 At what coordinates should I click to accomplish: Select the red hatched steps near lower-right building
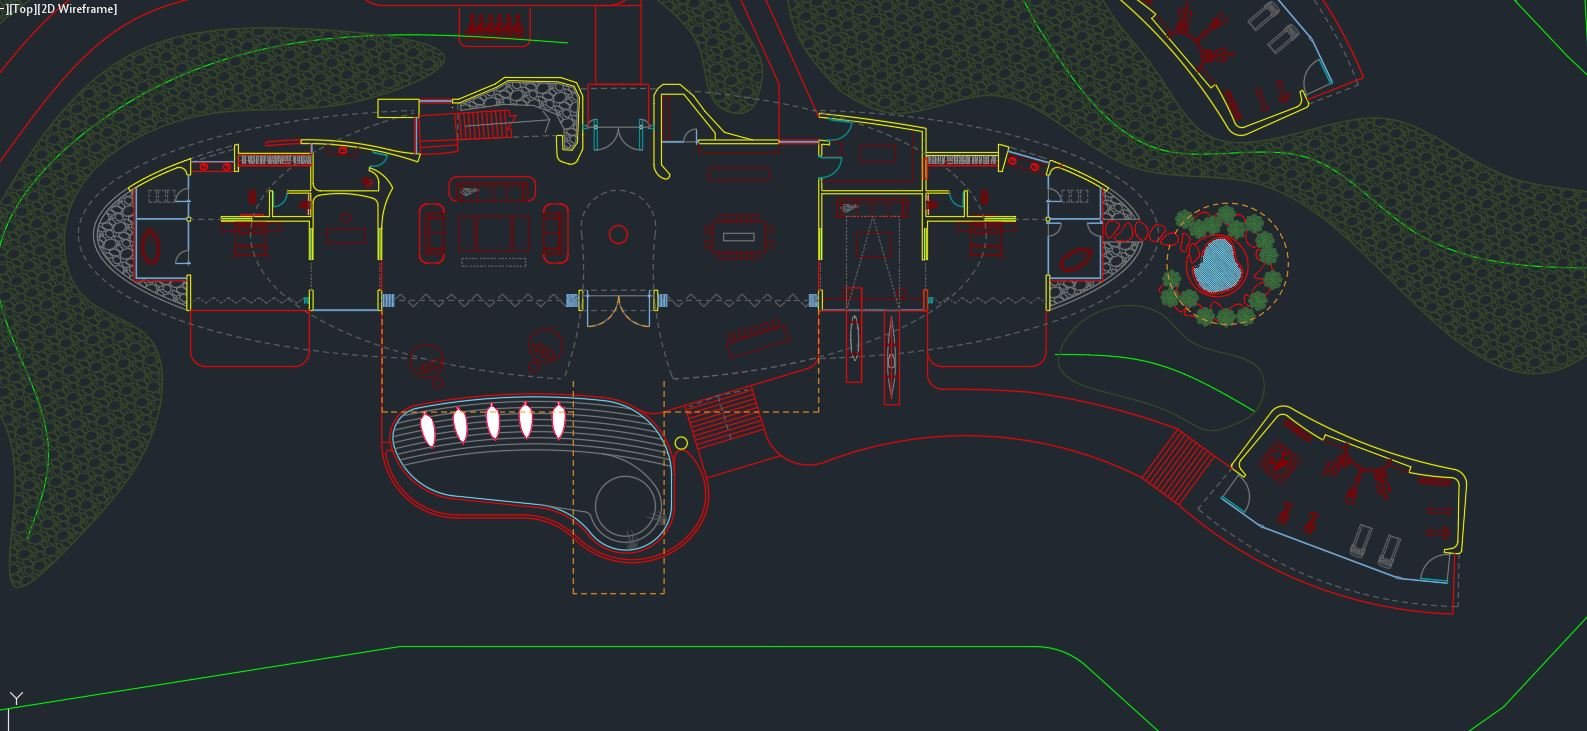tap(1178, 466)
